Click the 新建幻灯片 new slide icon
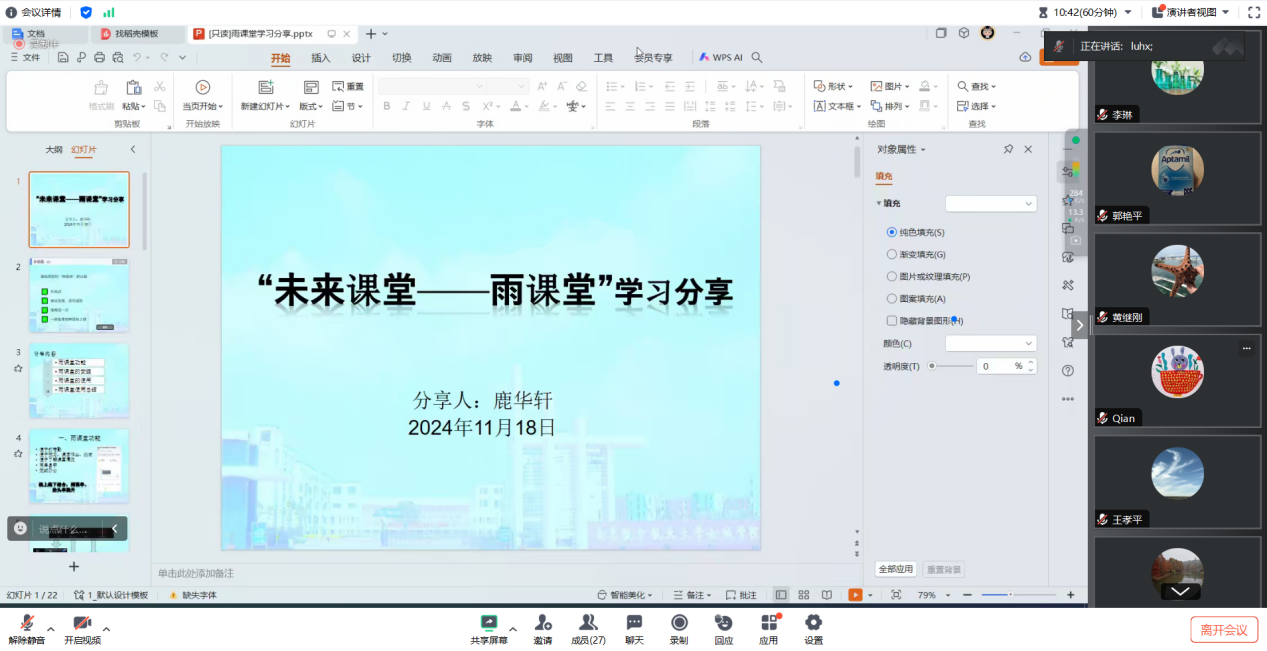This screenshot has height=651, width=1267. (x=266, y=88)
